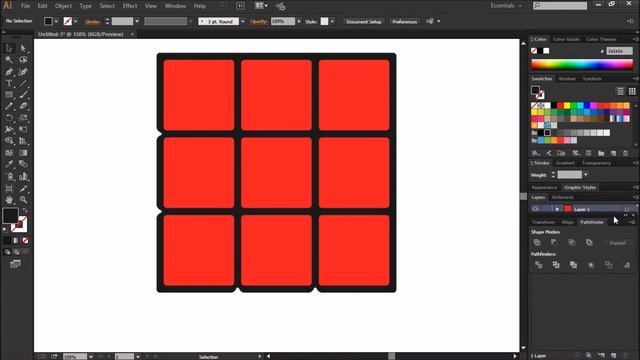Click Unite shape mode in Pathfinder
640x360 pixels.
coord(537,242)
